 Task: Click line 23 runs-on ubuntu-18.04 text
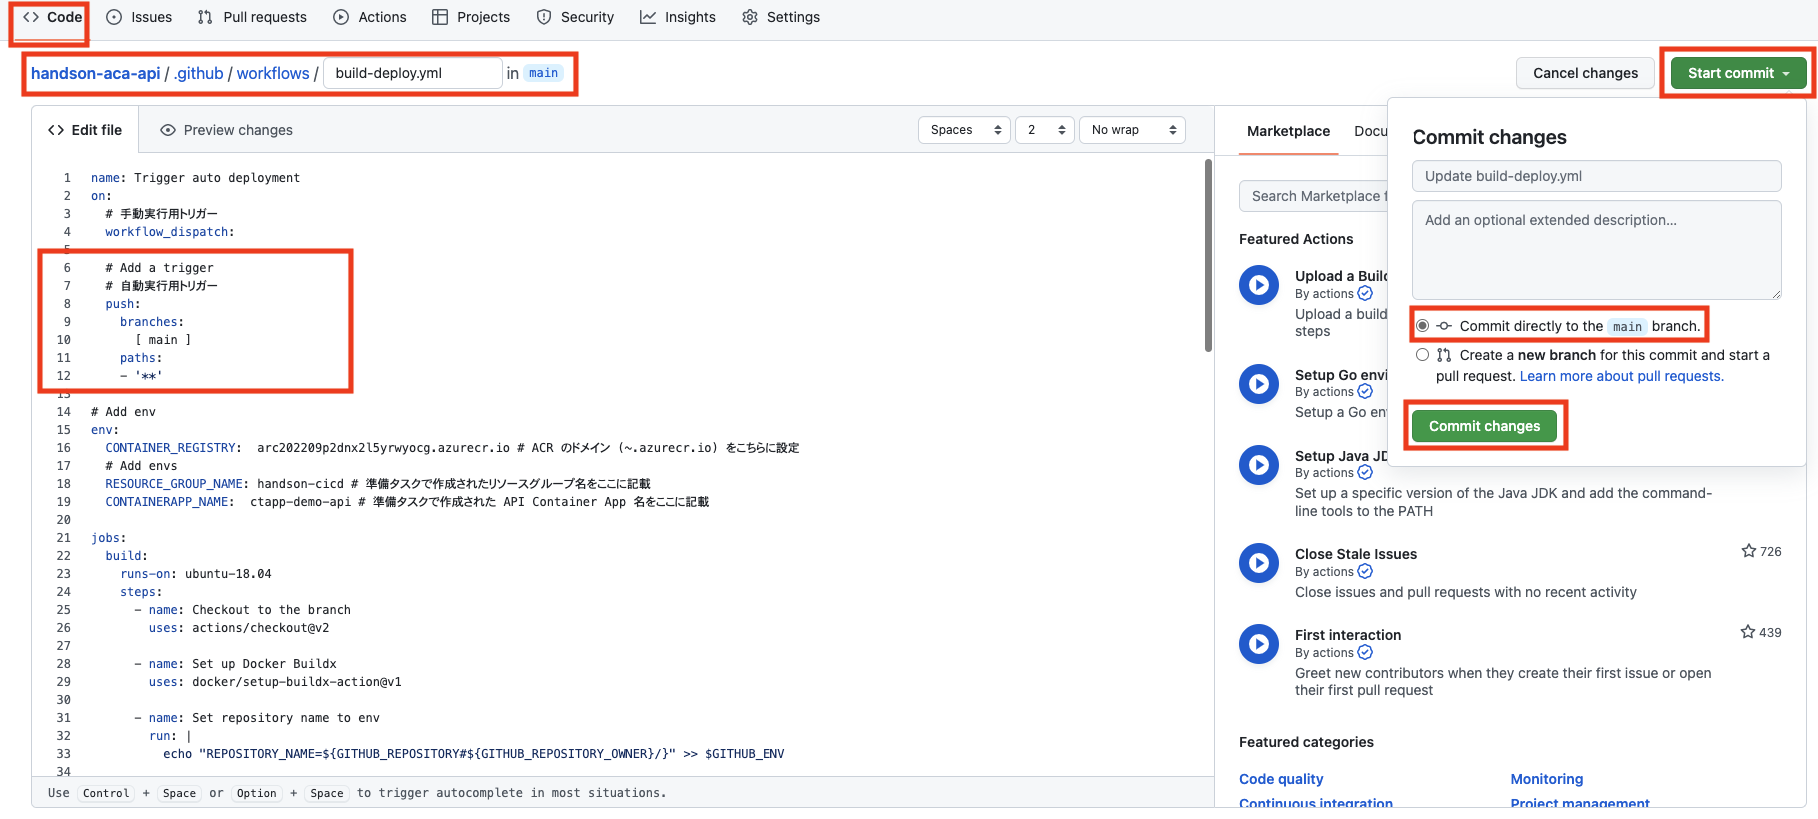click(x=196, y=574)
